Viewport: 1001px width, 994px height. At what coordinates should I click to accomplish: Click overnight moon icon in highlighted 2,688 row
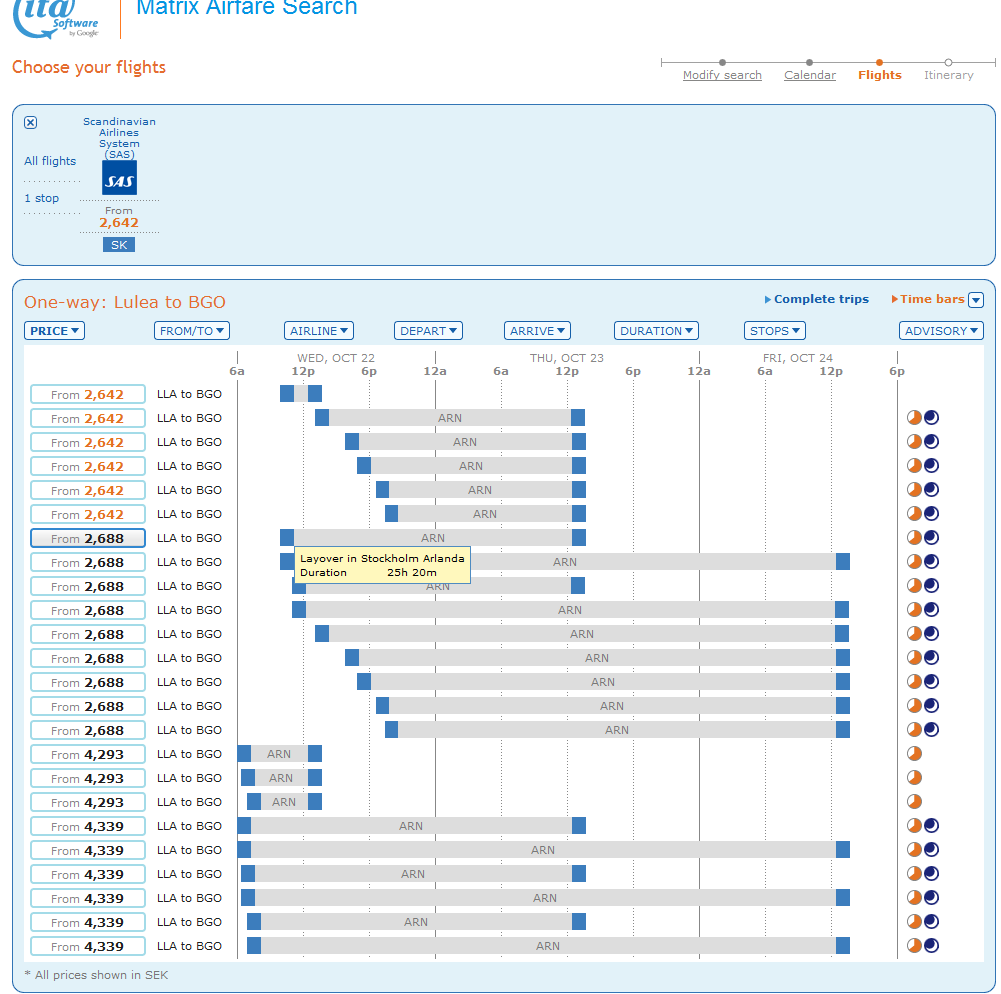(931, 538)
